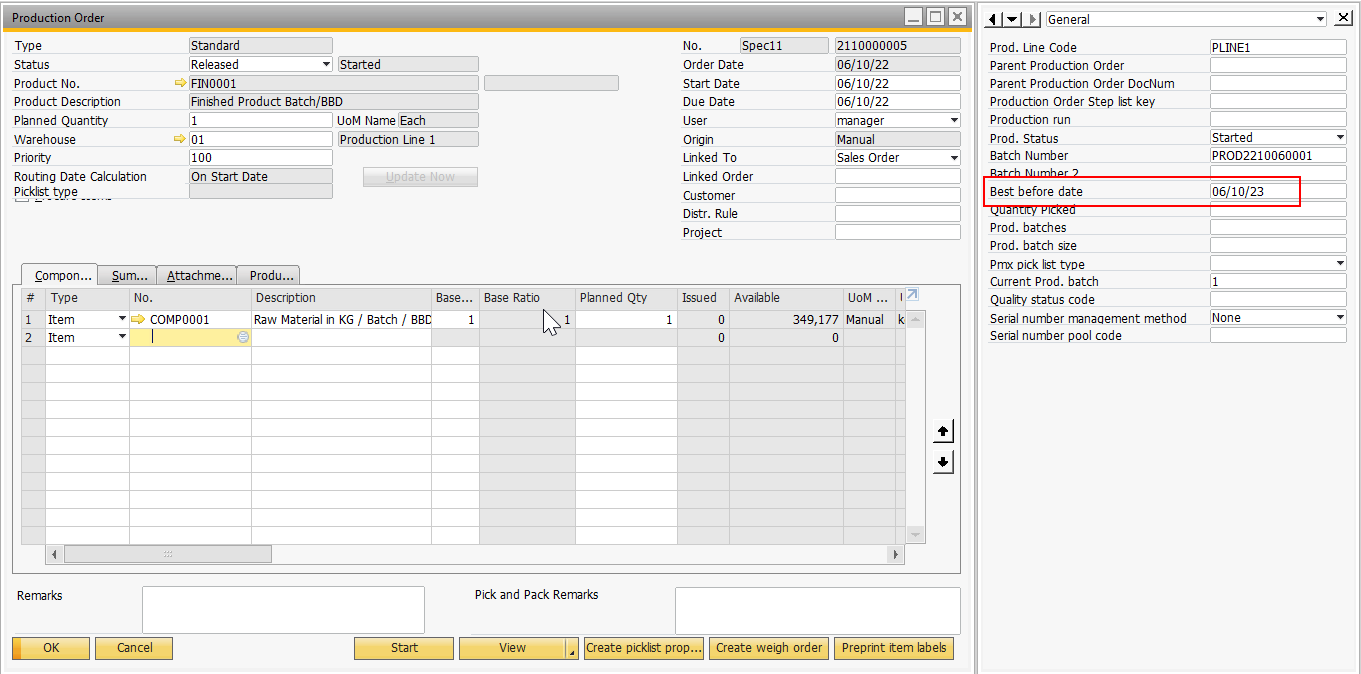The height and width of the screenshot is (674, 1361).
Task: Click into the Remarks text box
Action: (283, 610)
